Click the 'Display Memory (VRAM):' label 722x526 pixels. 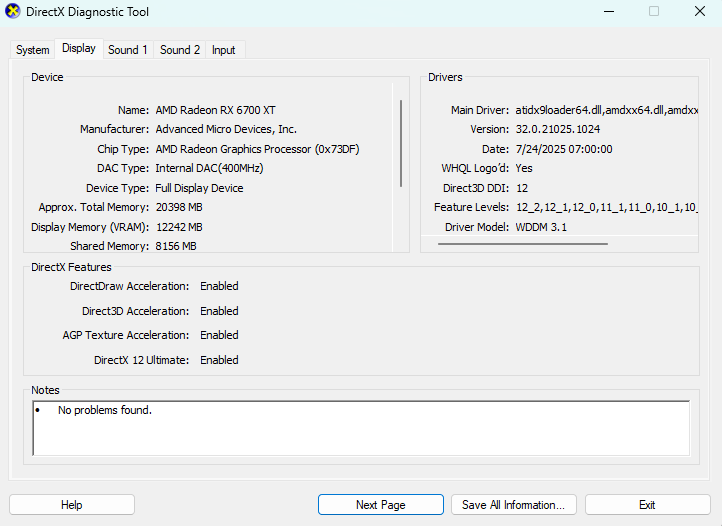pyautogui.click(x=90, y=227)
